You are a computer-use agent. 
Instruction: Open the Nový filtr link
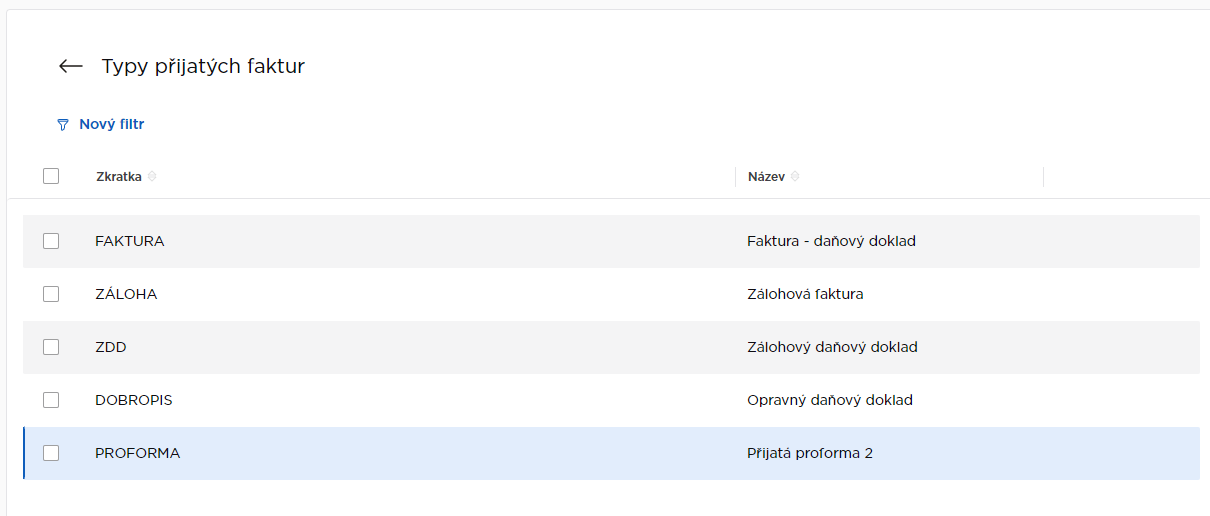[x=112, y=125]
